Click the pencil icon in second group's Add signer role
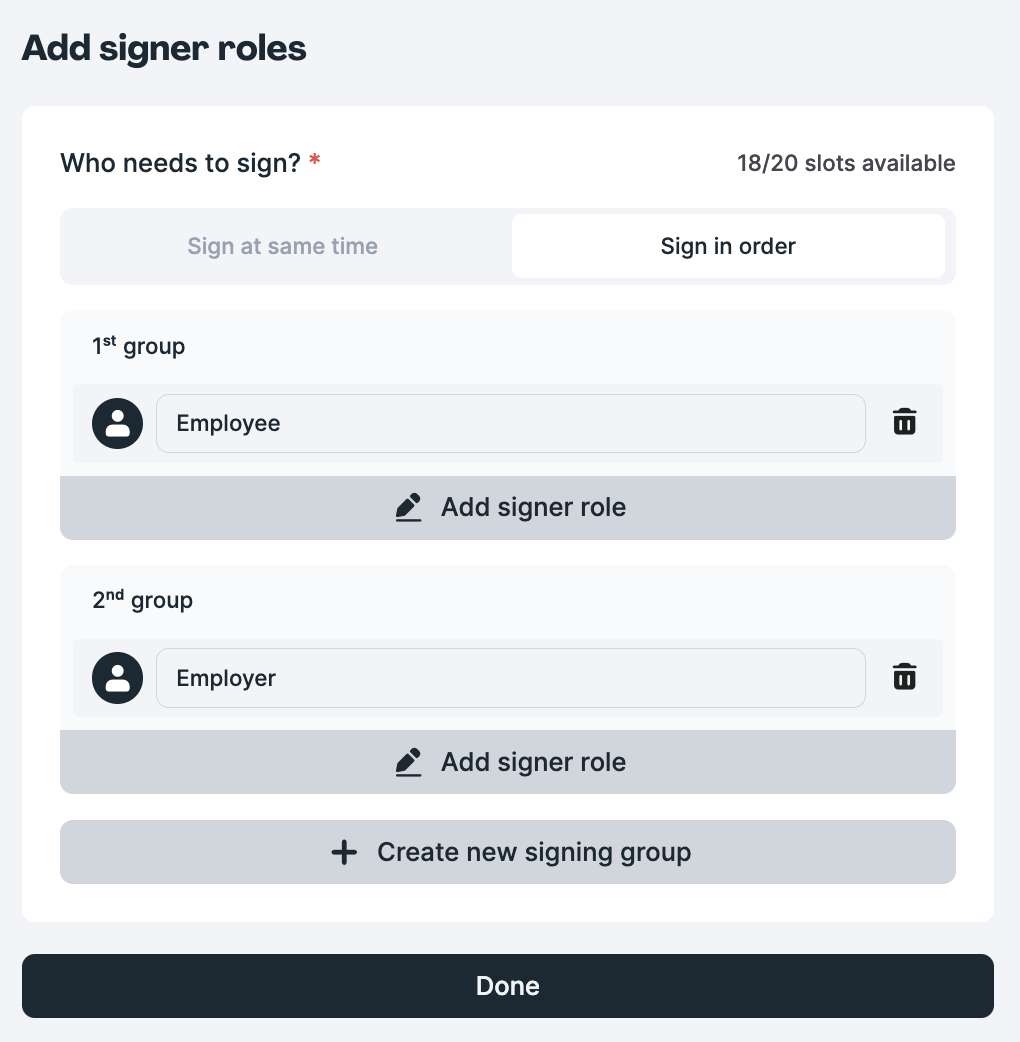 tap(408, 762)
